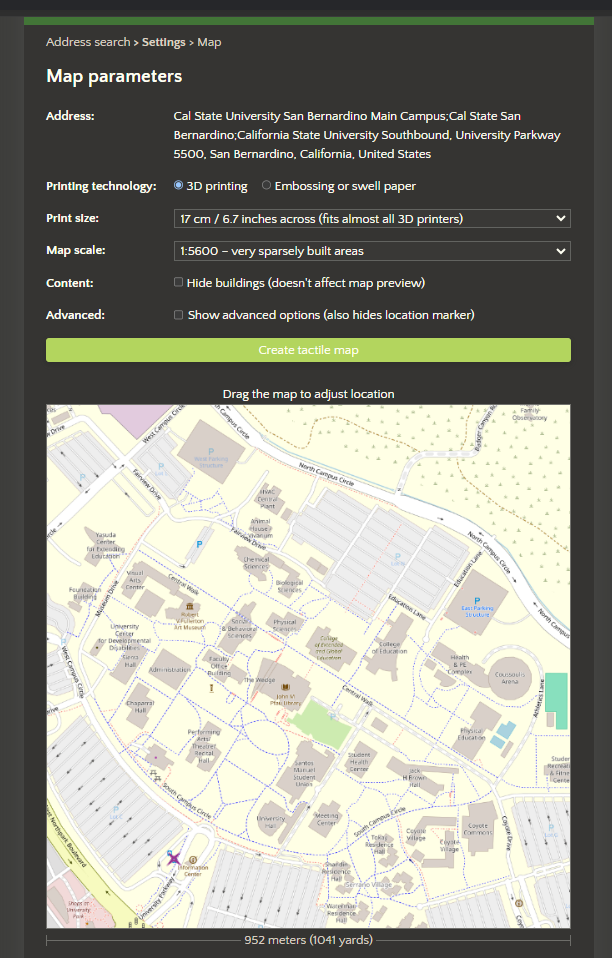The width and height of the screenshot is (612, 958).
Task: Click the John M. Pfau Library book icon
Action: 285,688
